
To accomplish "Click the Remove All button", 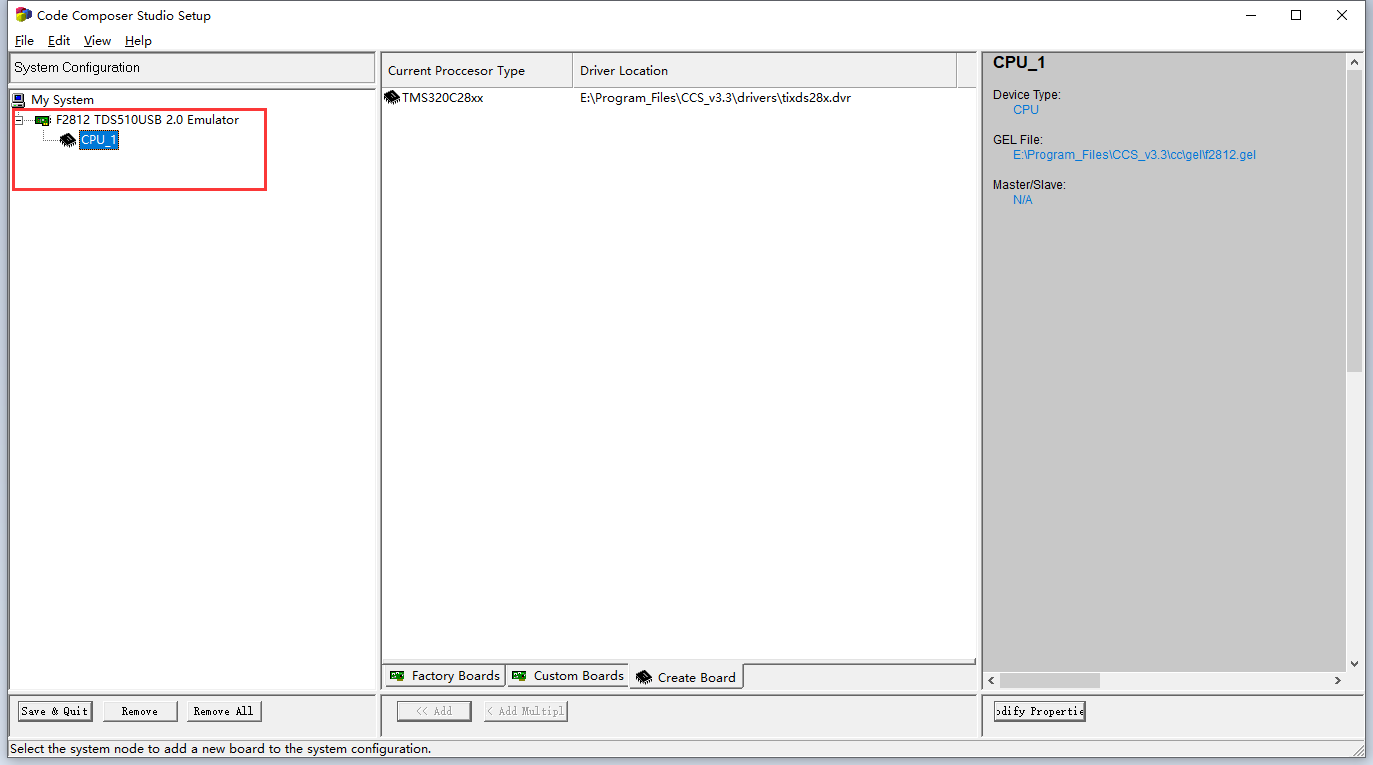I will [223, 711].
